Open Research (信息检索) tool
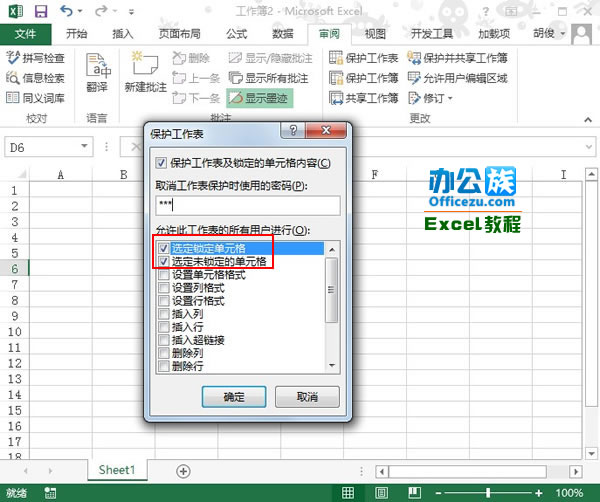Screen dimensions: 600x502 click(x=35, y=78)
